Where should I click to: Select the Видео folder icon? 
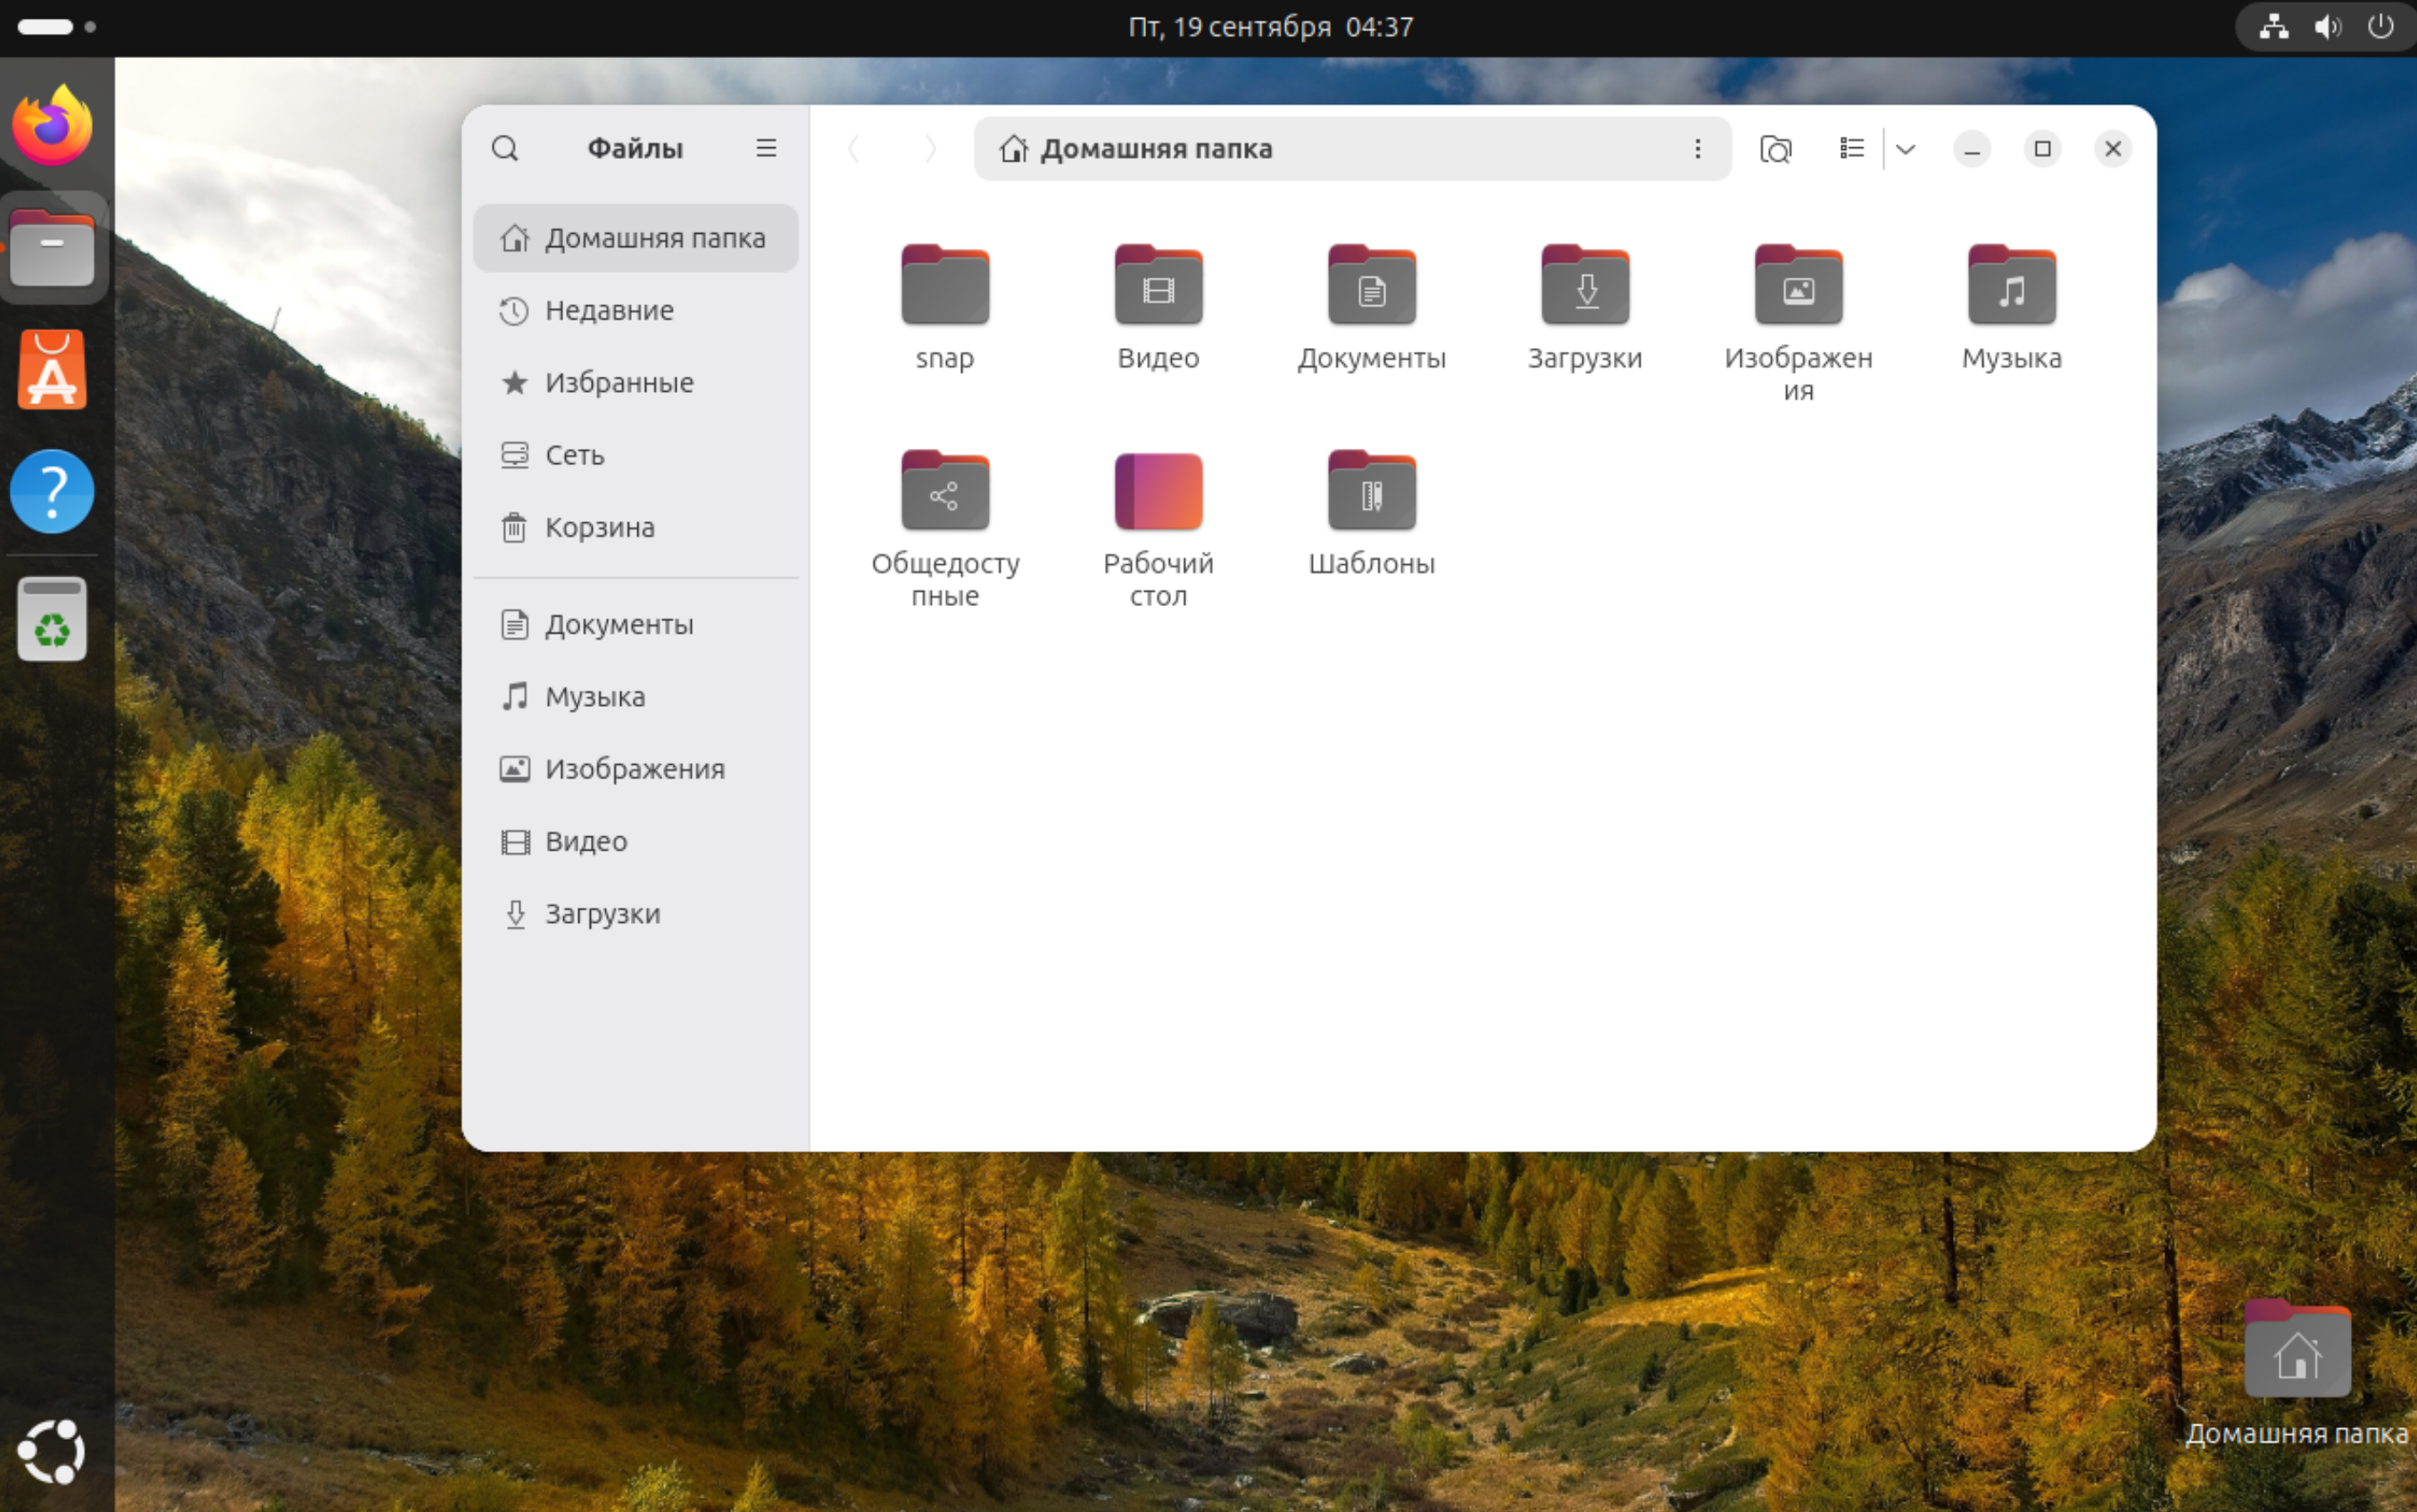pyautogui.click(x=1158, y=285)
